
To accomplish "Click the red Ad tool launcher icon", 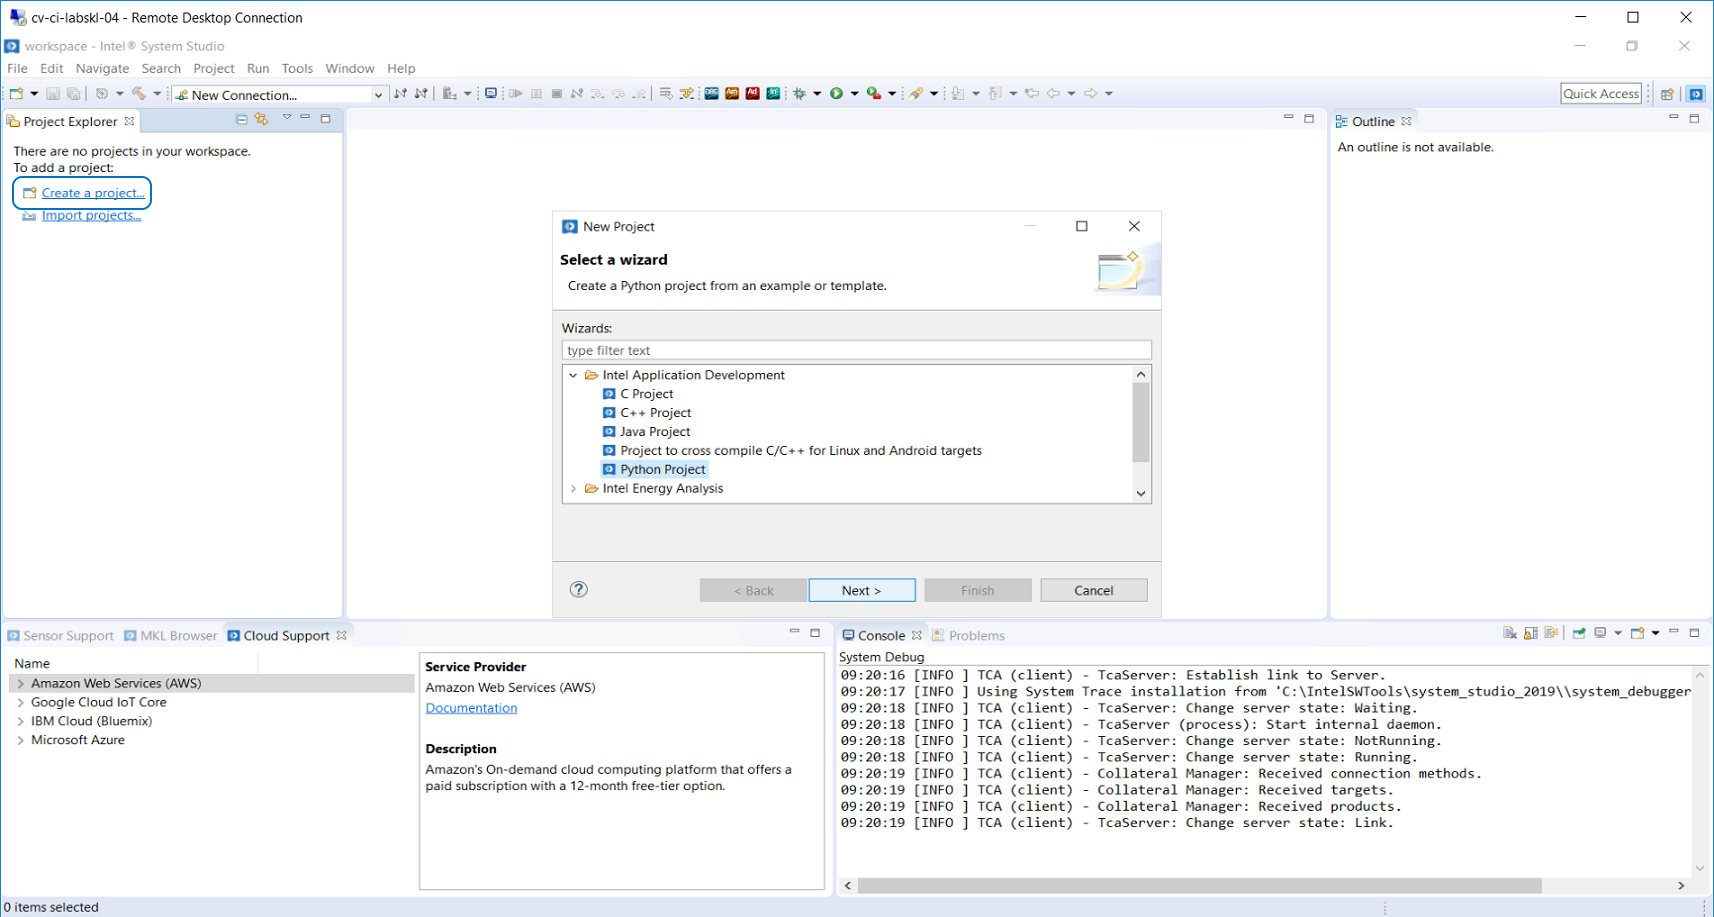I will click(753, 94).
